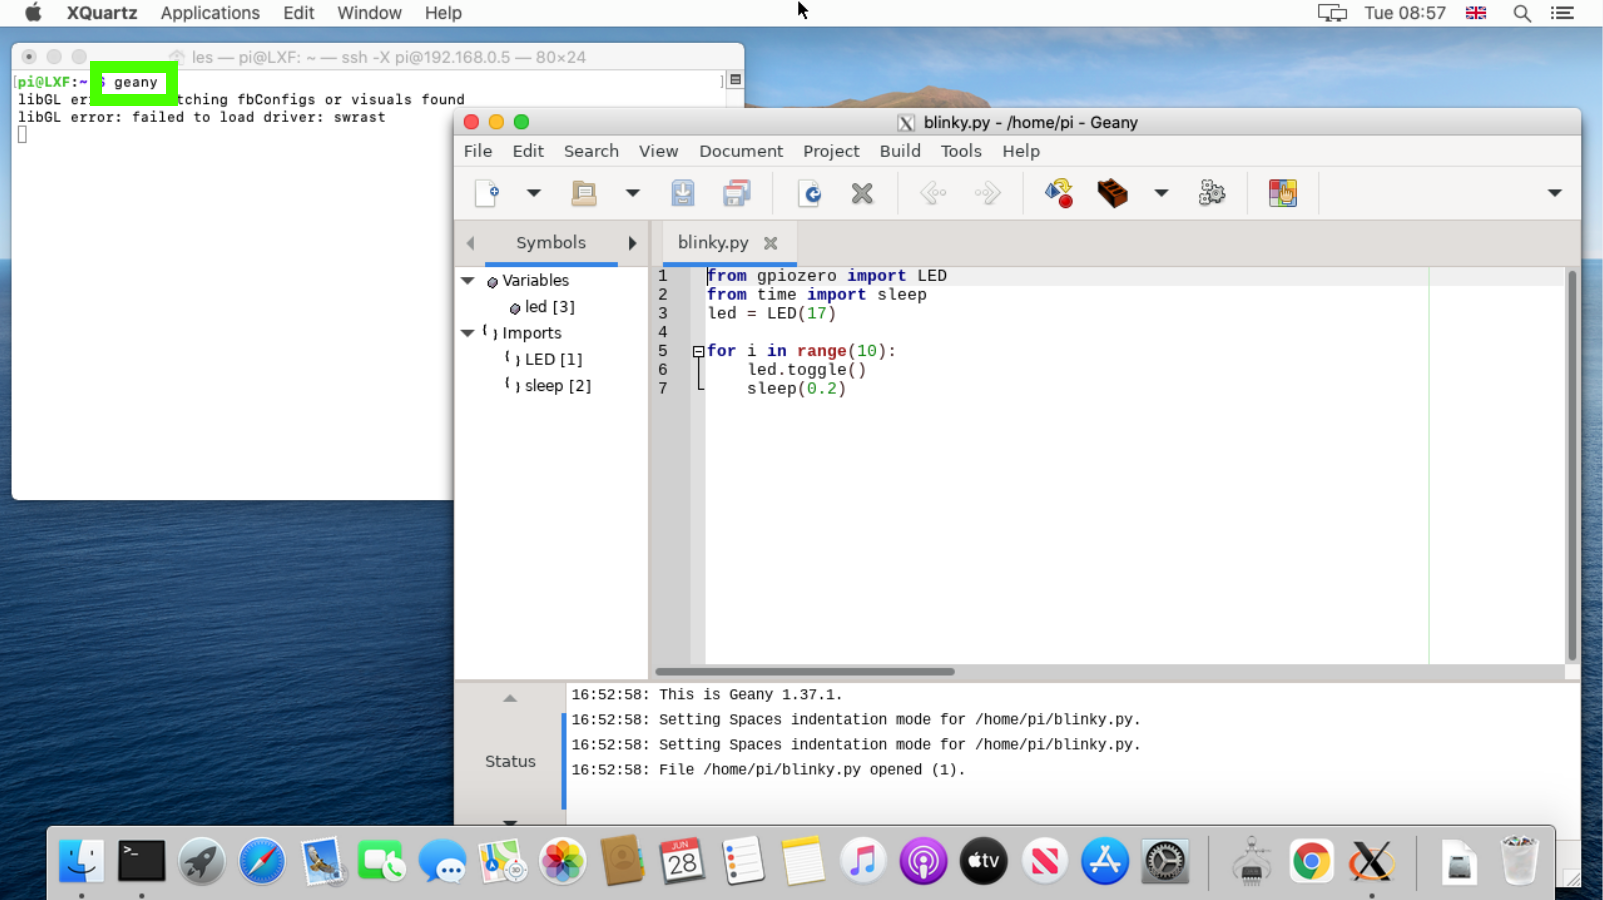This screenshot has width=1603, height=900.
Task: Close the blinky.py document tab
Action: (x=770, y=243)
